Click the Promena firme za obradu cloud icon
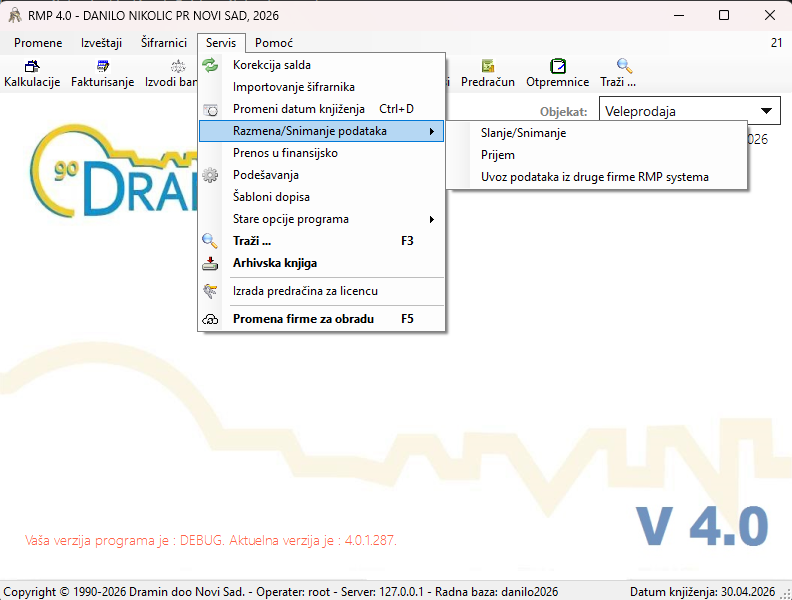Image resolution: width=792 pixels, height=600 pixels. coord(210,319)
